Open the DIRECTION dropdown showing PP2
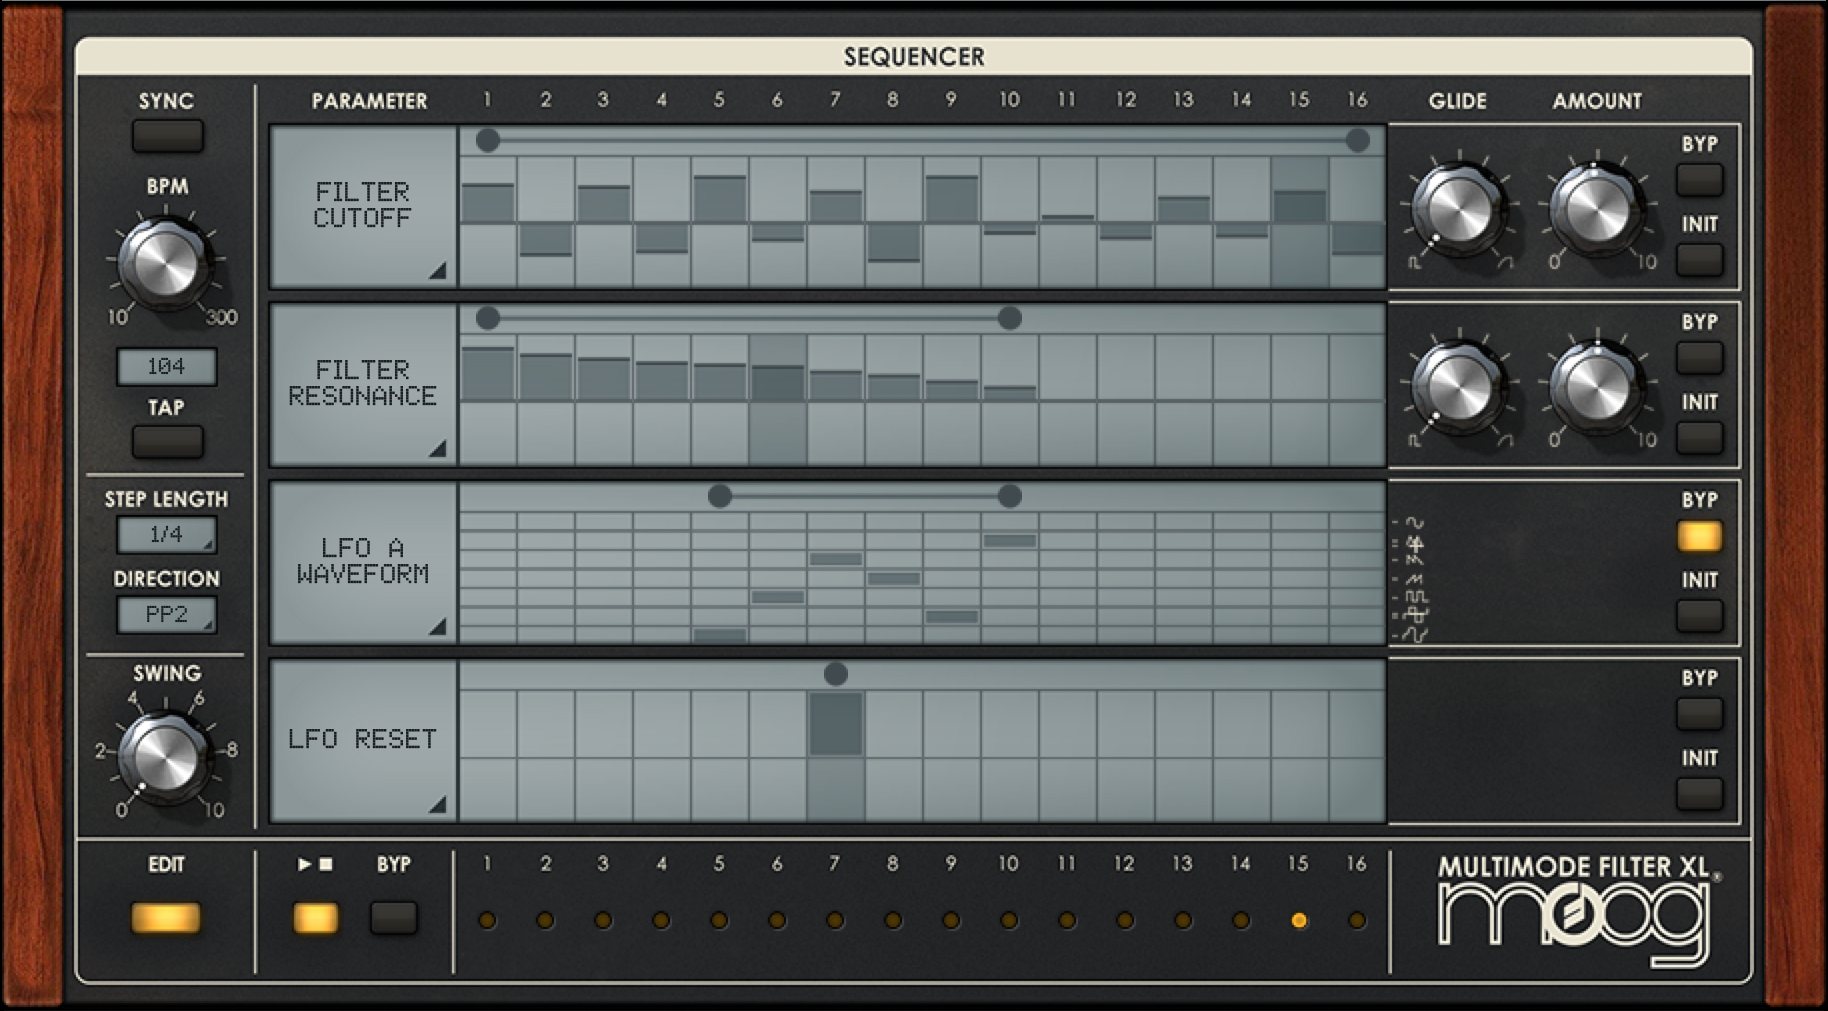 [x=166, y=614]
